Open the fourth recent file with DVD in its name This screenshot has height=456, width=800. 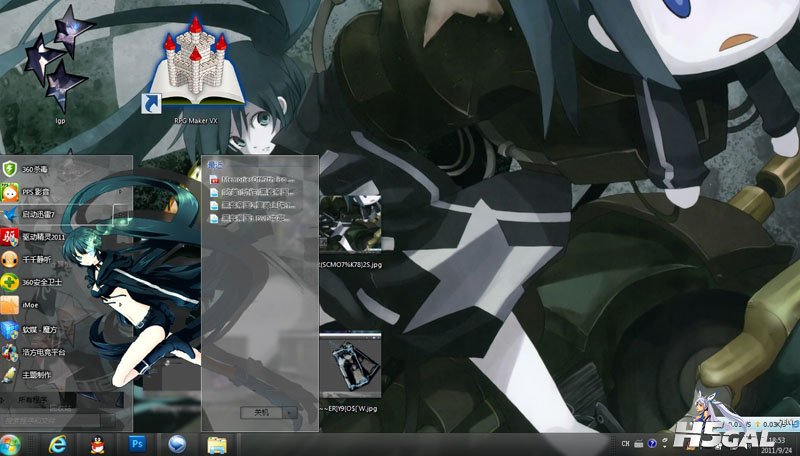[252, 218]
